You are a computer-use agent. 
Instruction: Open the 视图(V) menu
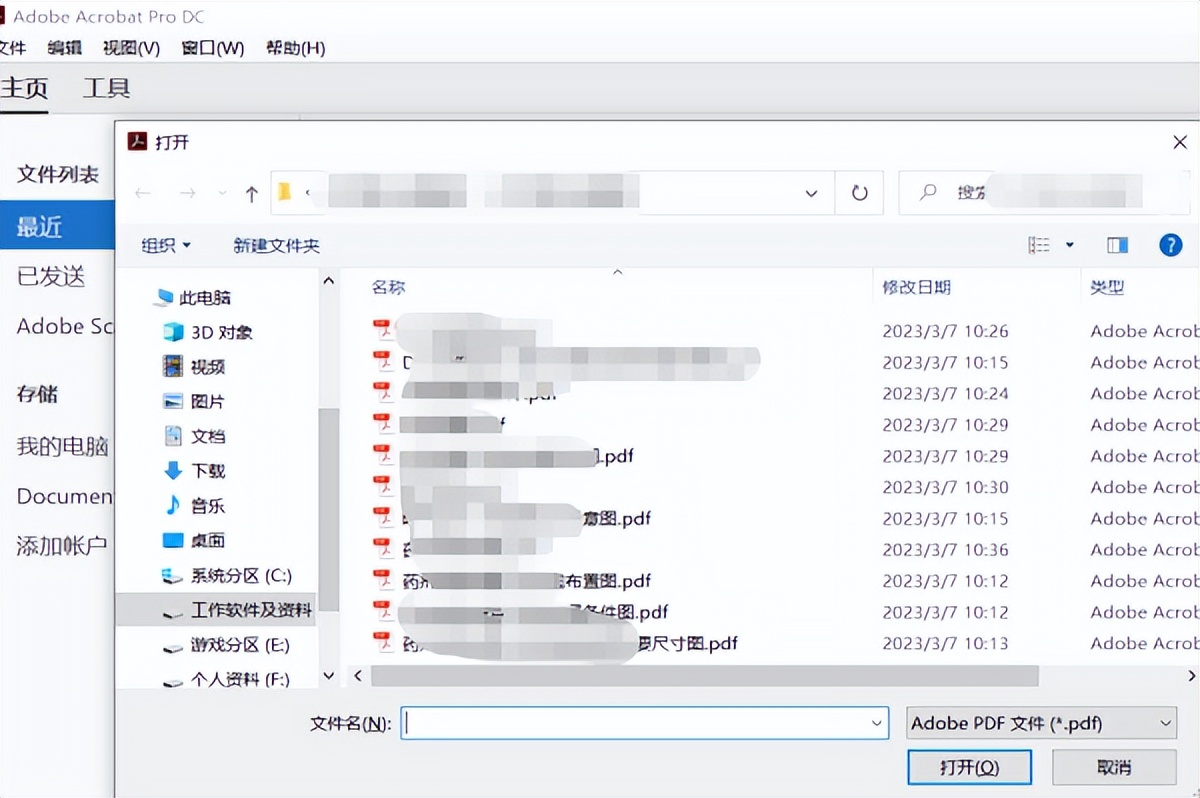click(x=130, y=47)
